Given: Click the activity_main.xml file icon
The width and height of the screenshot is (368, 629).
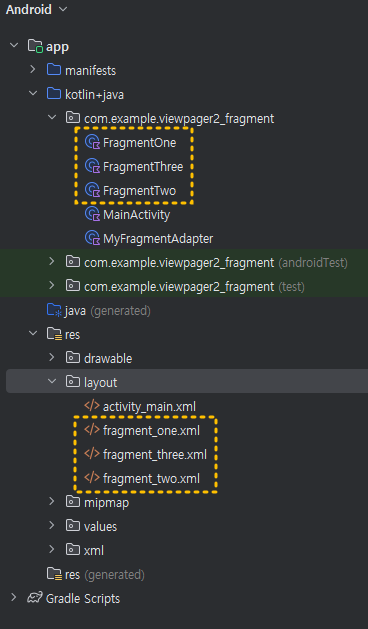Looking at the screenshot, I should pyautogui.click(x=92, y=406).
